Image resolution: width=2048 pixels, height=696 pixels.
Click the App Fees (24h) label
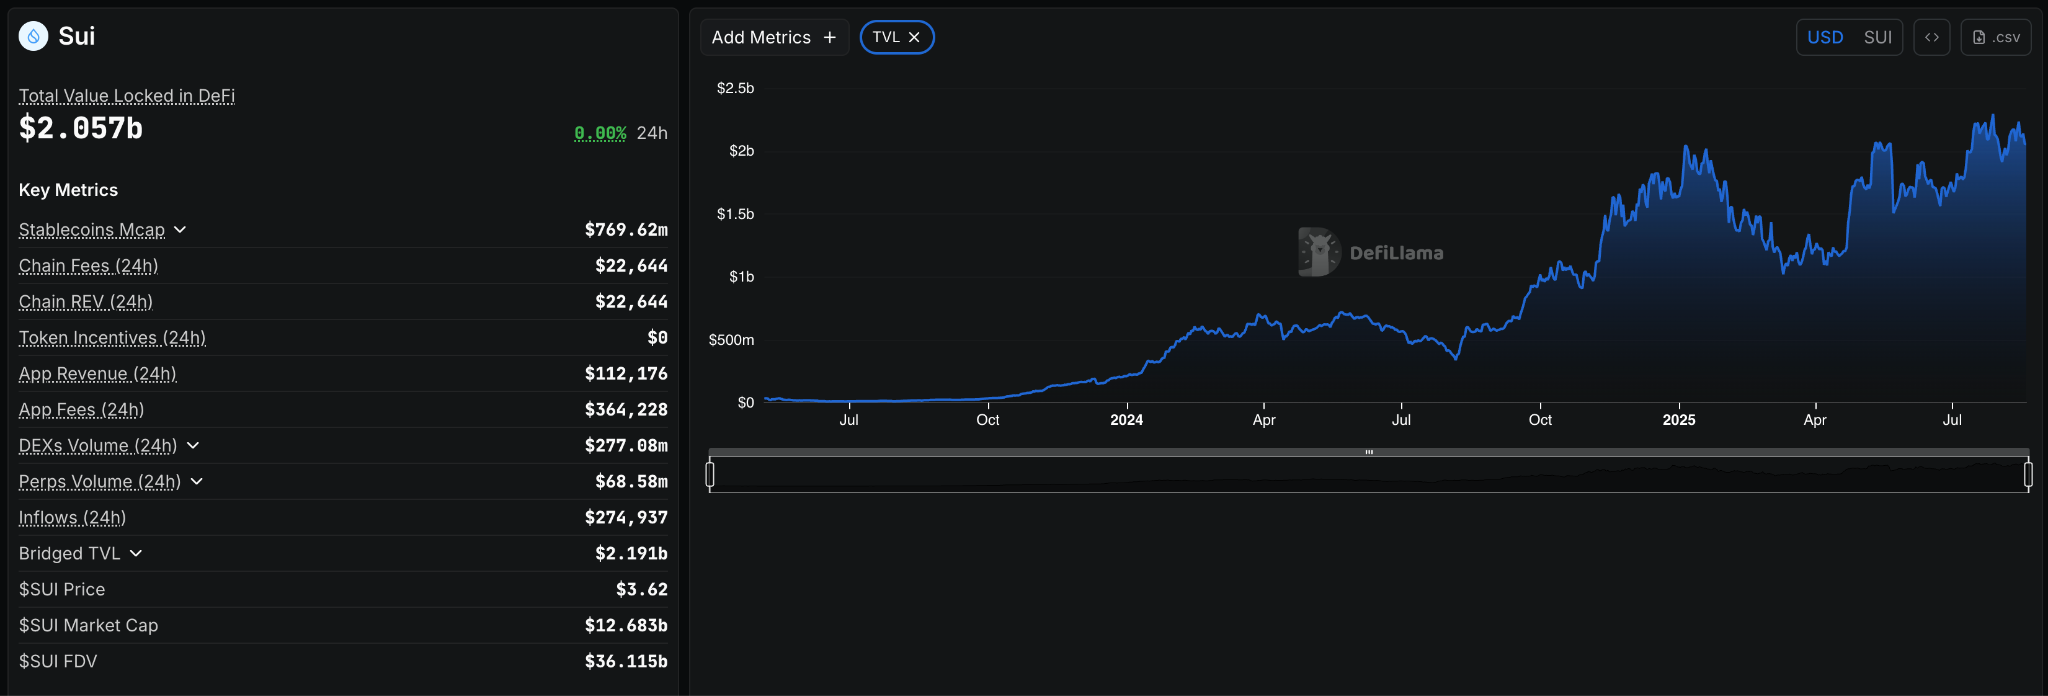click(82, 410)
